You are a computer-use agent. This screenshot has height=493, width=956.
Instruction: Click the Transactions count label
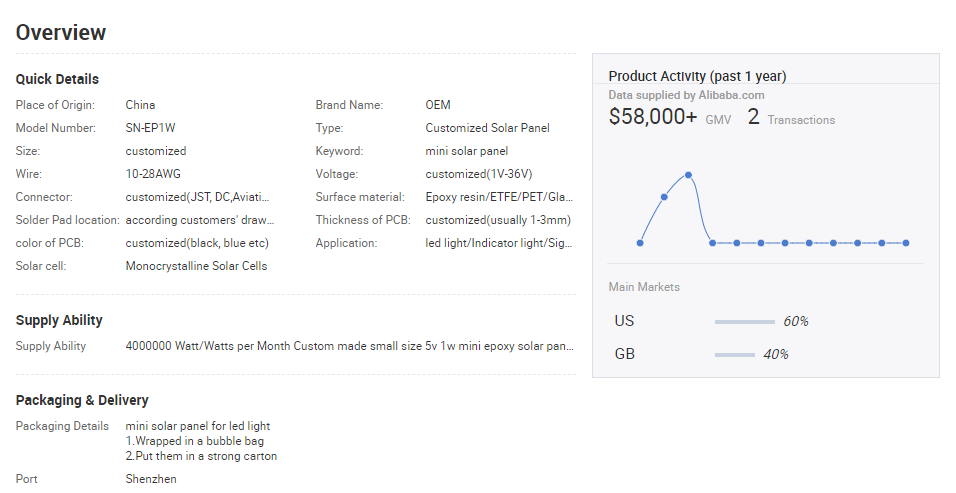pos(801,120)
